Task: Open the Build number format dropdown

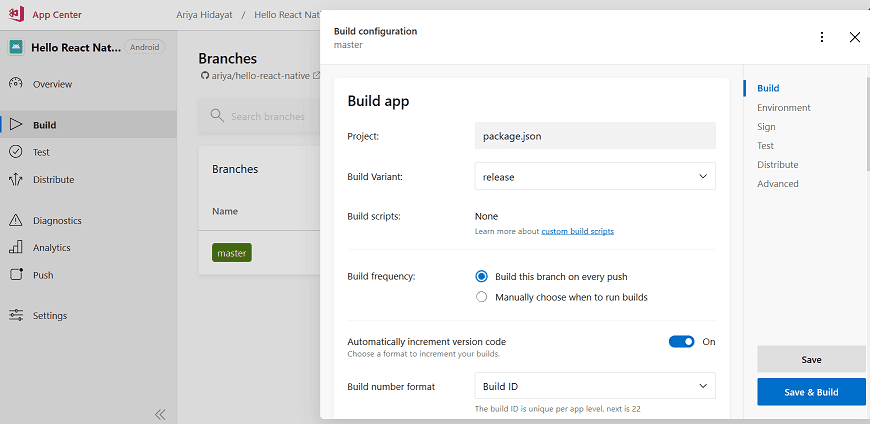Action: [595, 386]
